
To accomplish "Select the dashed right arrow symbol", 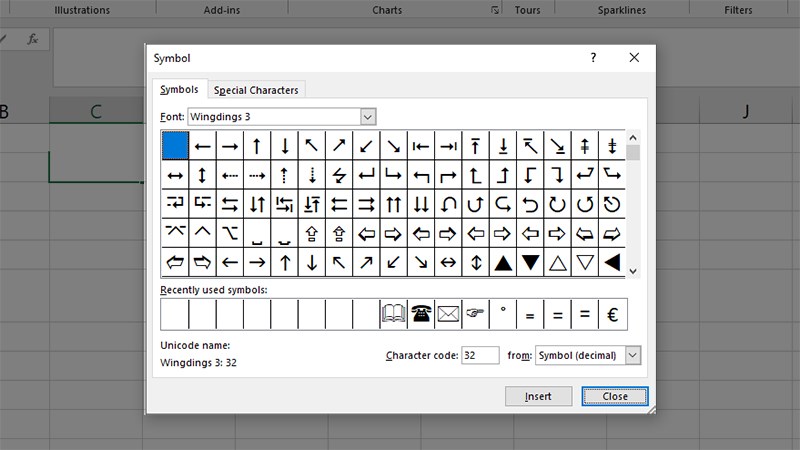I will pyautogui.click(x=257, y=176).
